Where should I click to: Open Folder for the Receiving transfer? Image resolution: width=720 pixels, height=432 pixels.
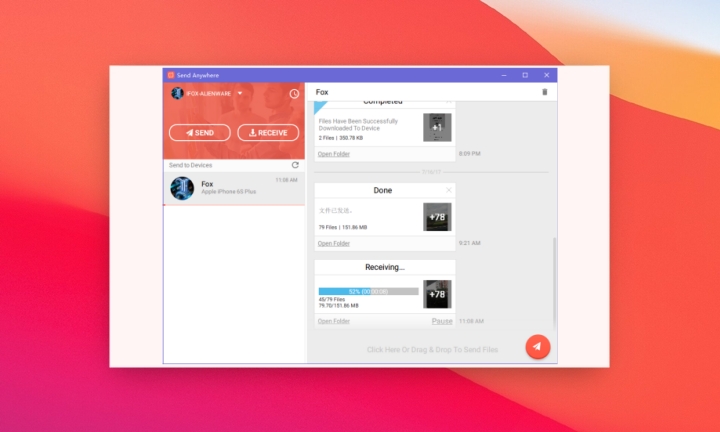[x=334, y=321]
